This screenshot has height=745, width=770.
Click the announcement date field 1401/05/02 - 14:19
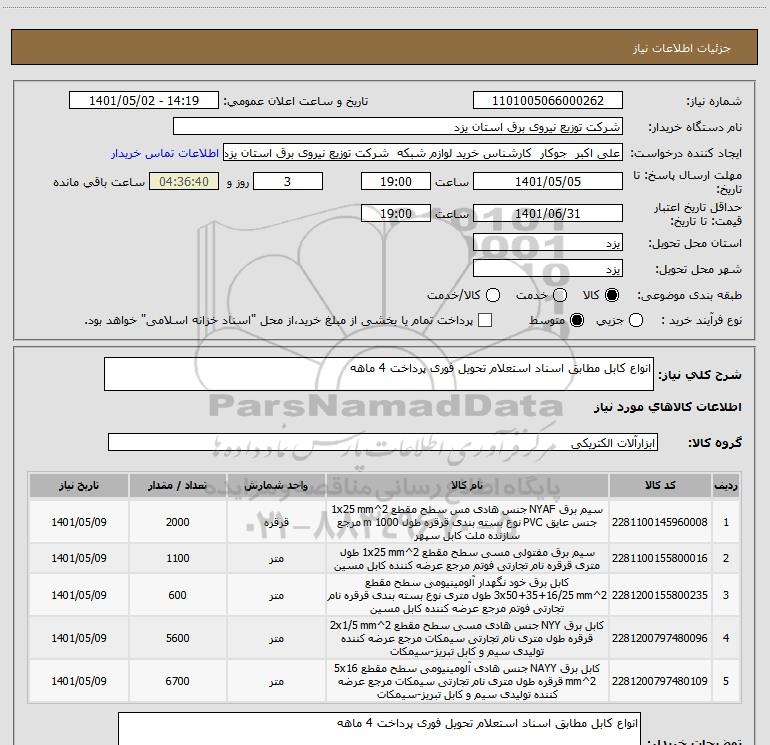[x=144, y=101]
